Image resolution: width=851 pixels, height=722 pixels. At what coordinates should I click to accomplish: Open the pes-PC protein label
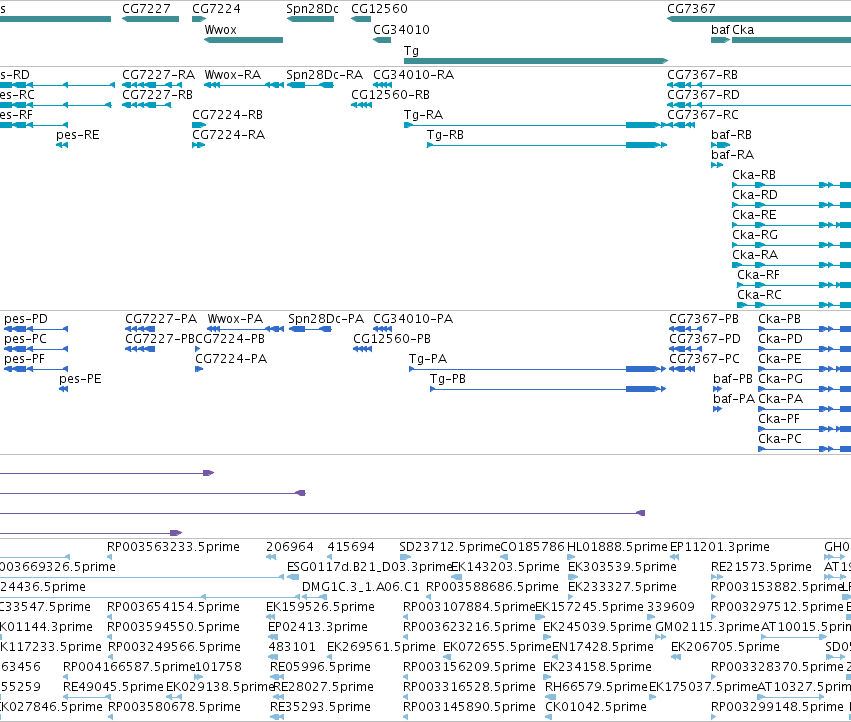25,339
